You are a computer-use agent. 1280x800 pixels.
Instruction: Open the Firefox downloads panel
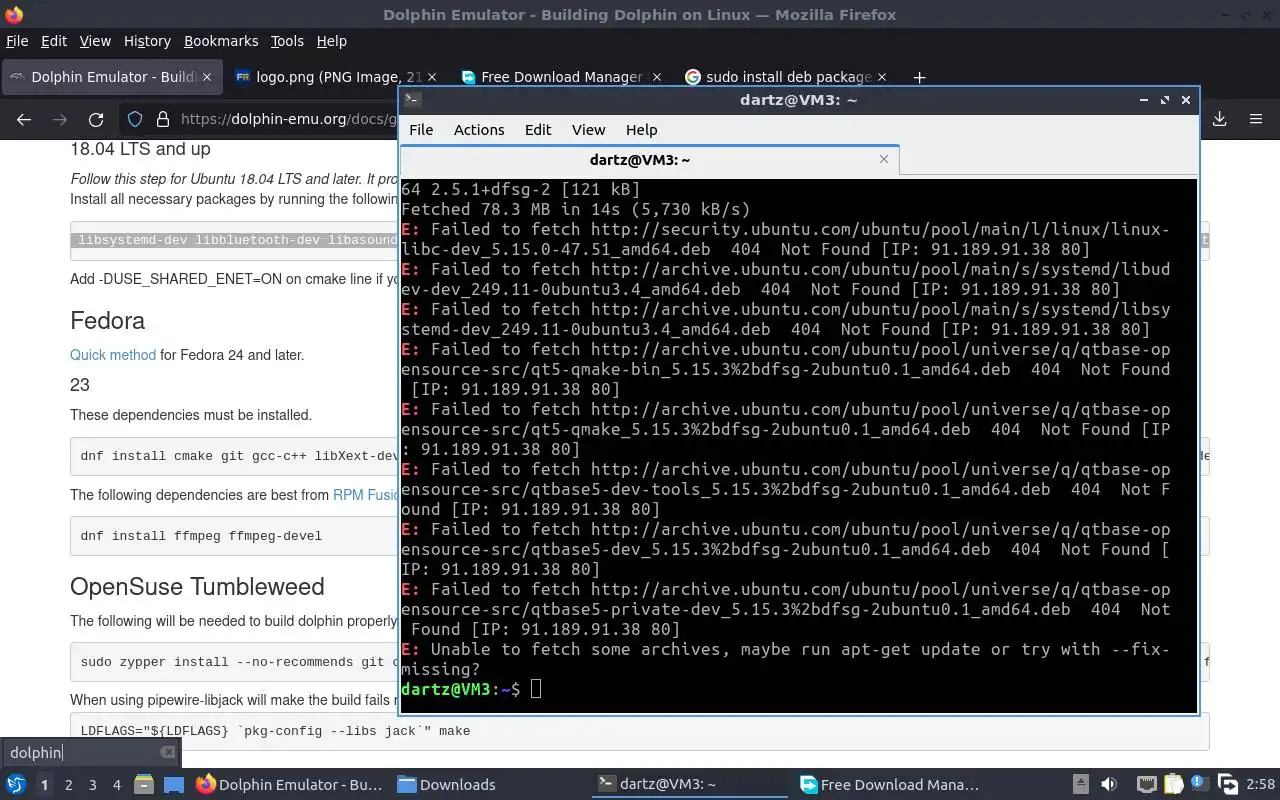(x=1220, y=119)
